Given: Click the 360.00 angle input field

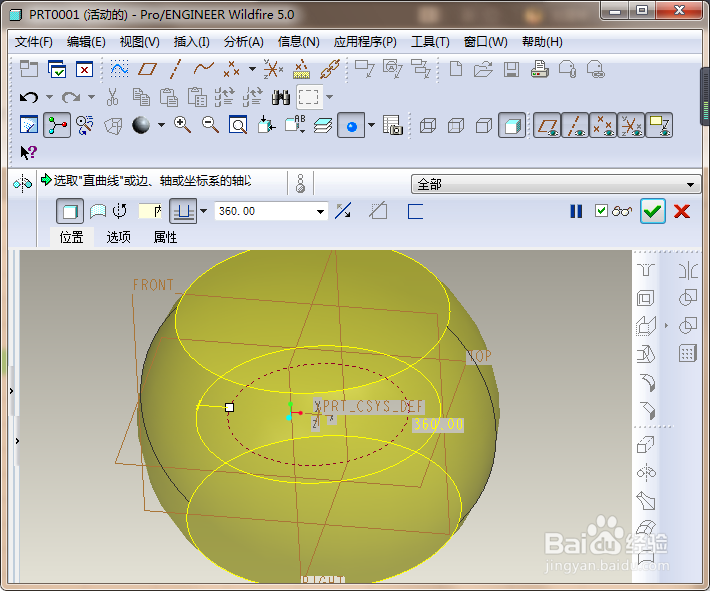Looking at the screenshot, I should [264, 211].
